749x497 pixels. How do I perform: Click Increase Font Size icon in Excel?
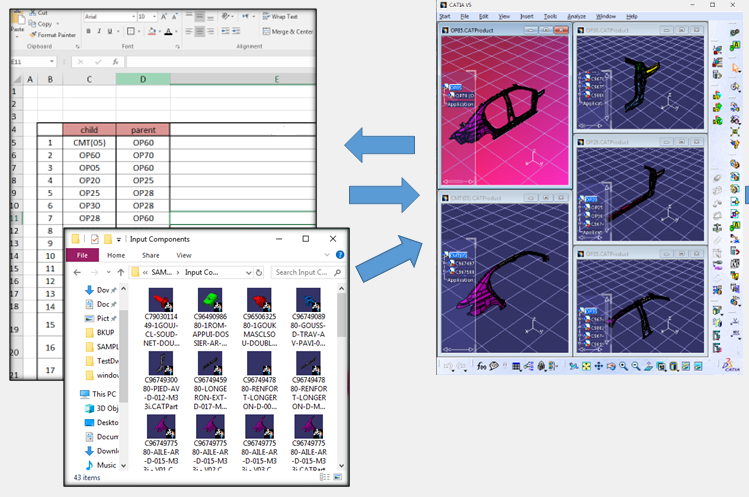point(164,17)
